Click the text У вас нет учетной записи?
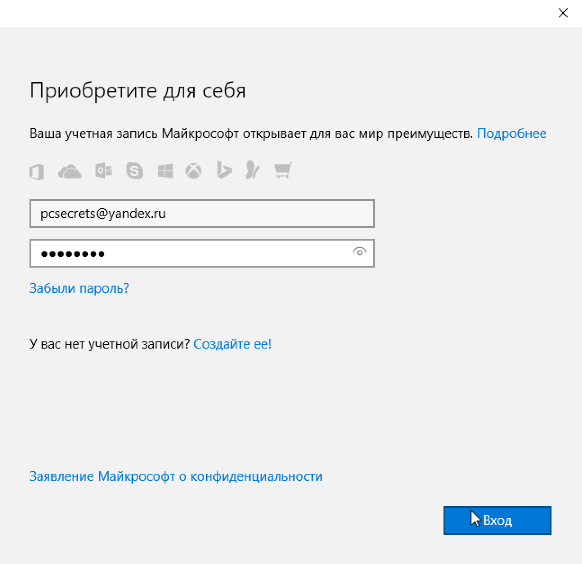The image size is (582, 564). [x=109, y=344]
